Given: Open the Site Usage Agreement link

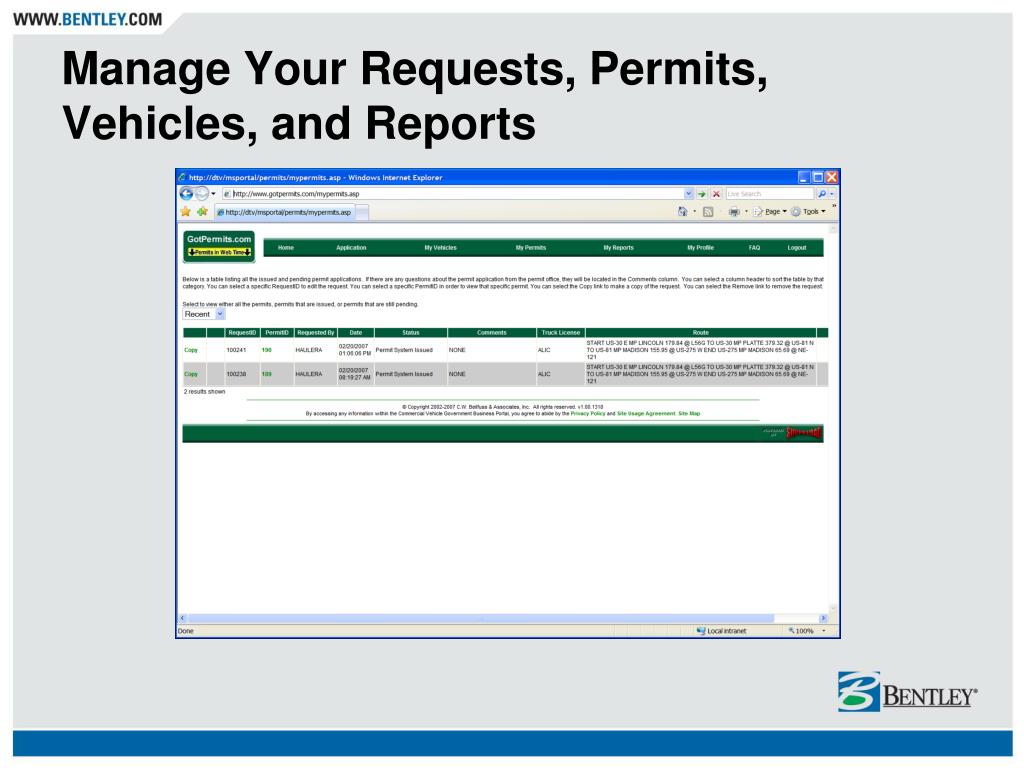Looking at the screenshot, I should tap(646, 413).
